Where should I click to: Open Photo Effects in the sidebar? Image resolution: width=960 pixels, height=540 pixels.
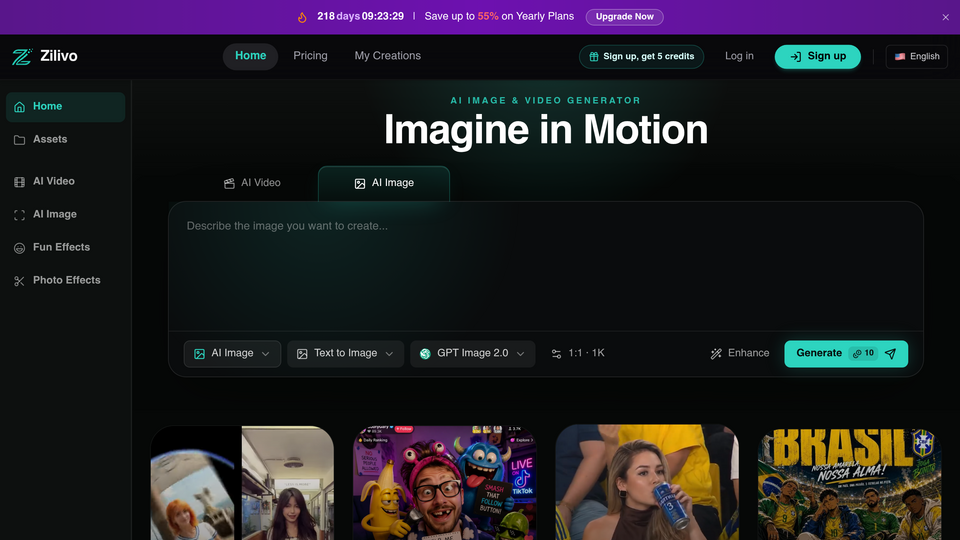coord(66,280)
